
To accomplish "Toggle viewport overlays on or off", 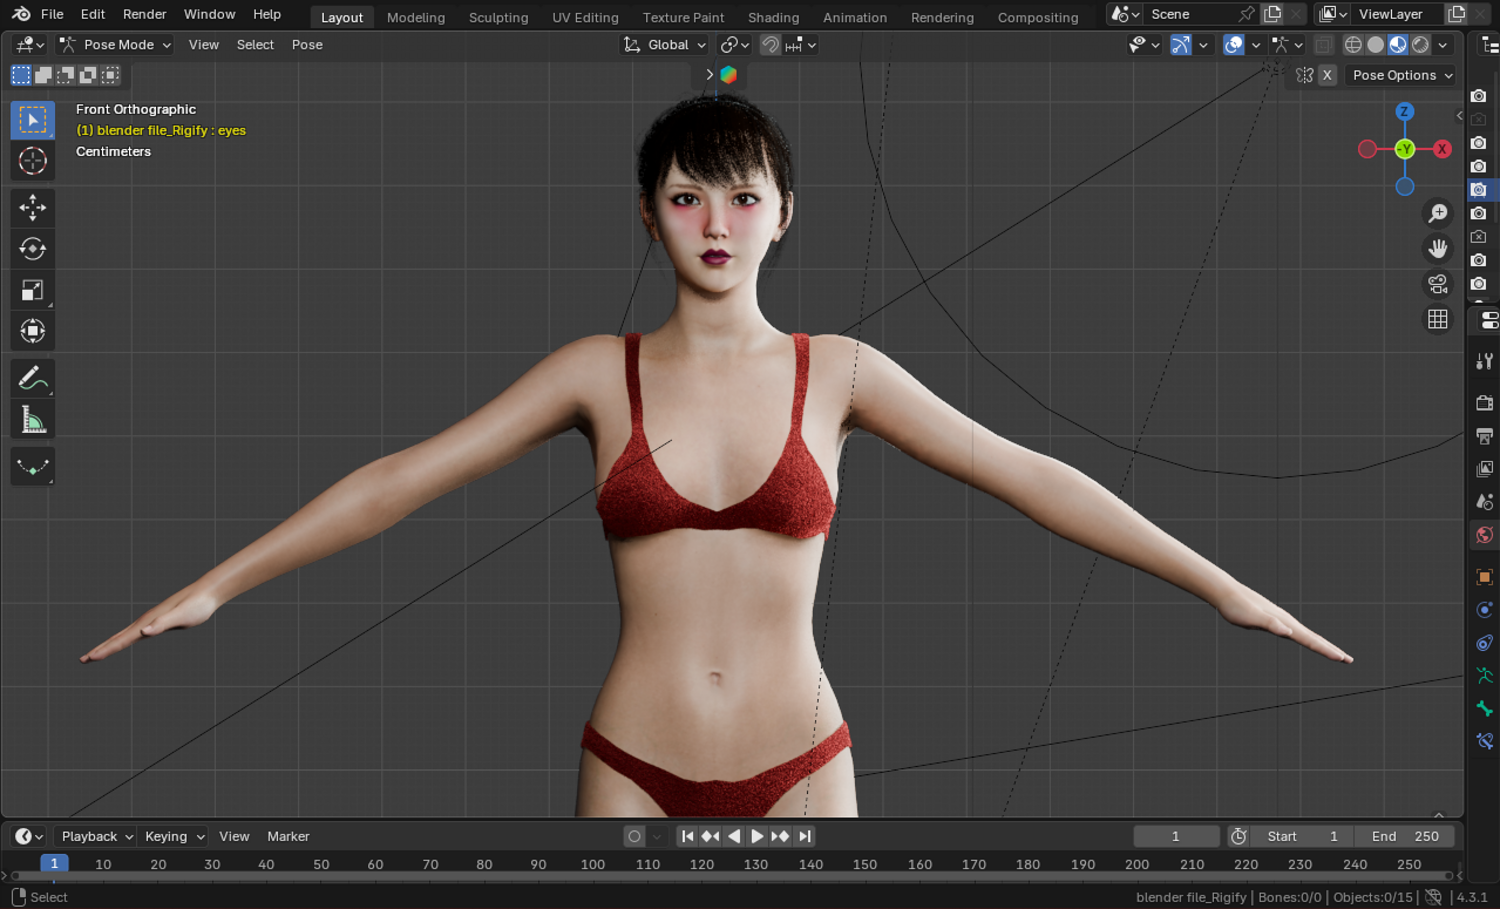I will click(x=1234, y=45).
